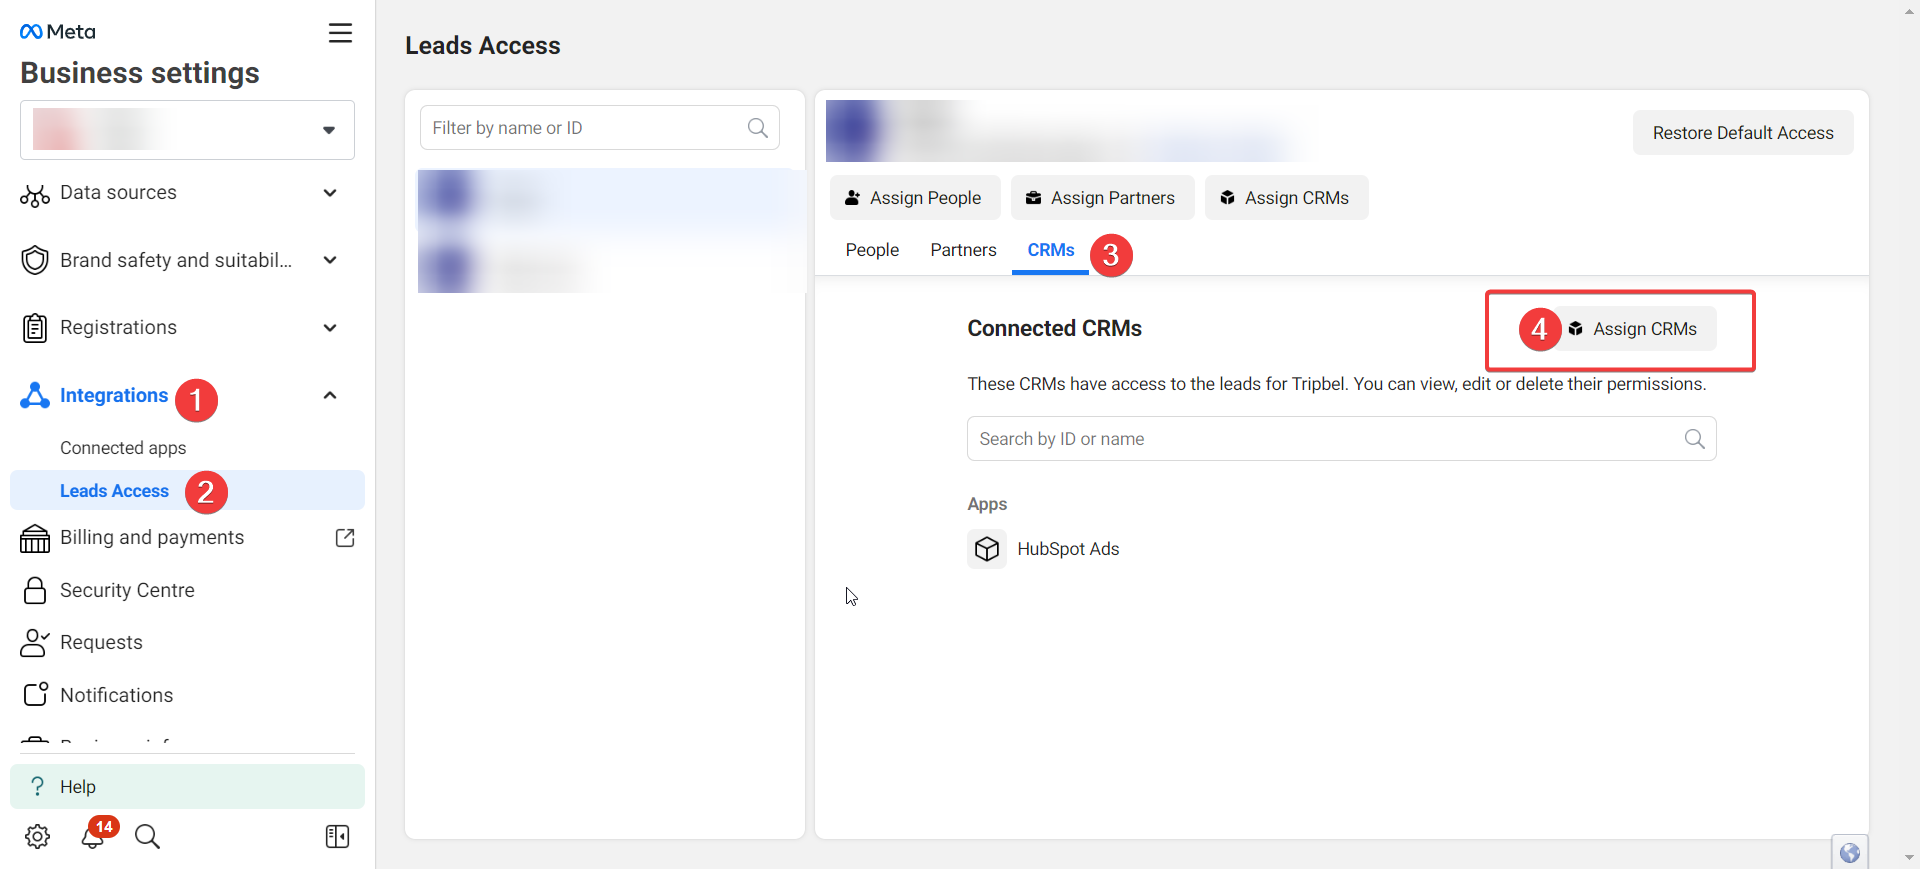Viewport: 1920px width, 869px height.
Task: Click the external link icon beside Billing
Action: click(x=345, y=538)
